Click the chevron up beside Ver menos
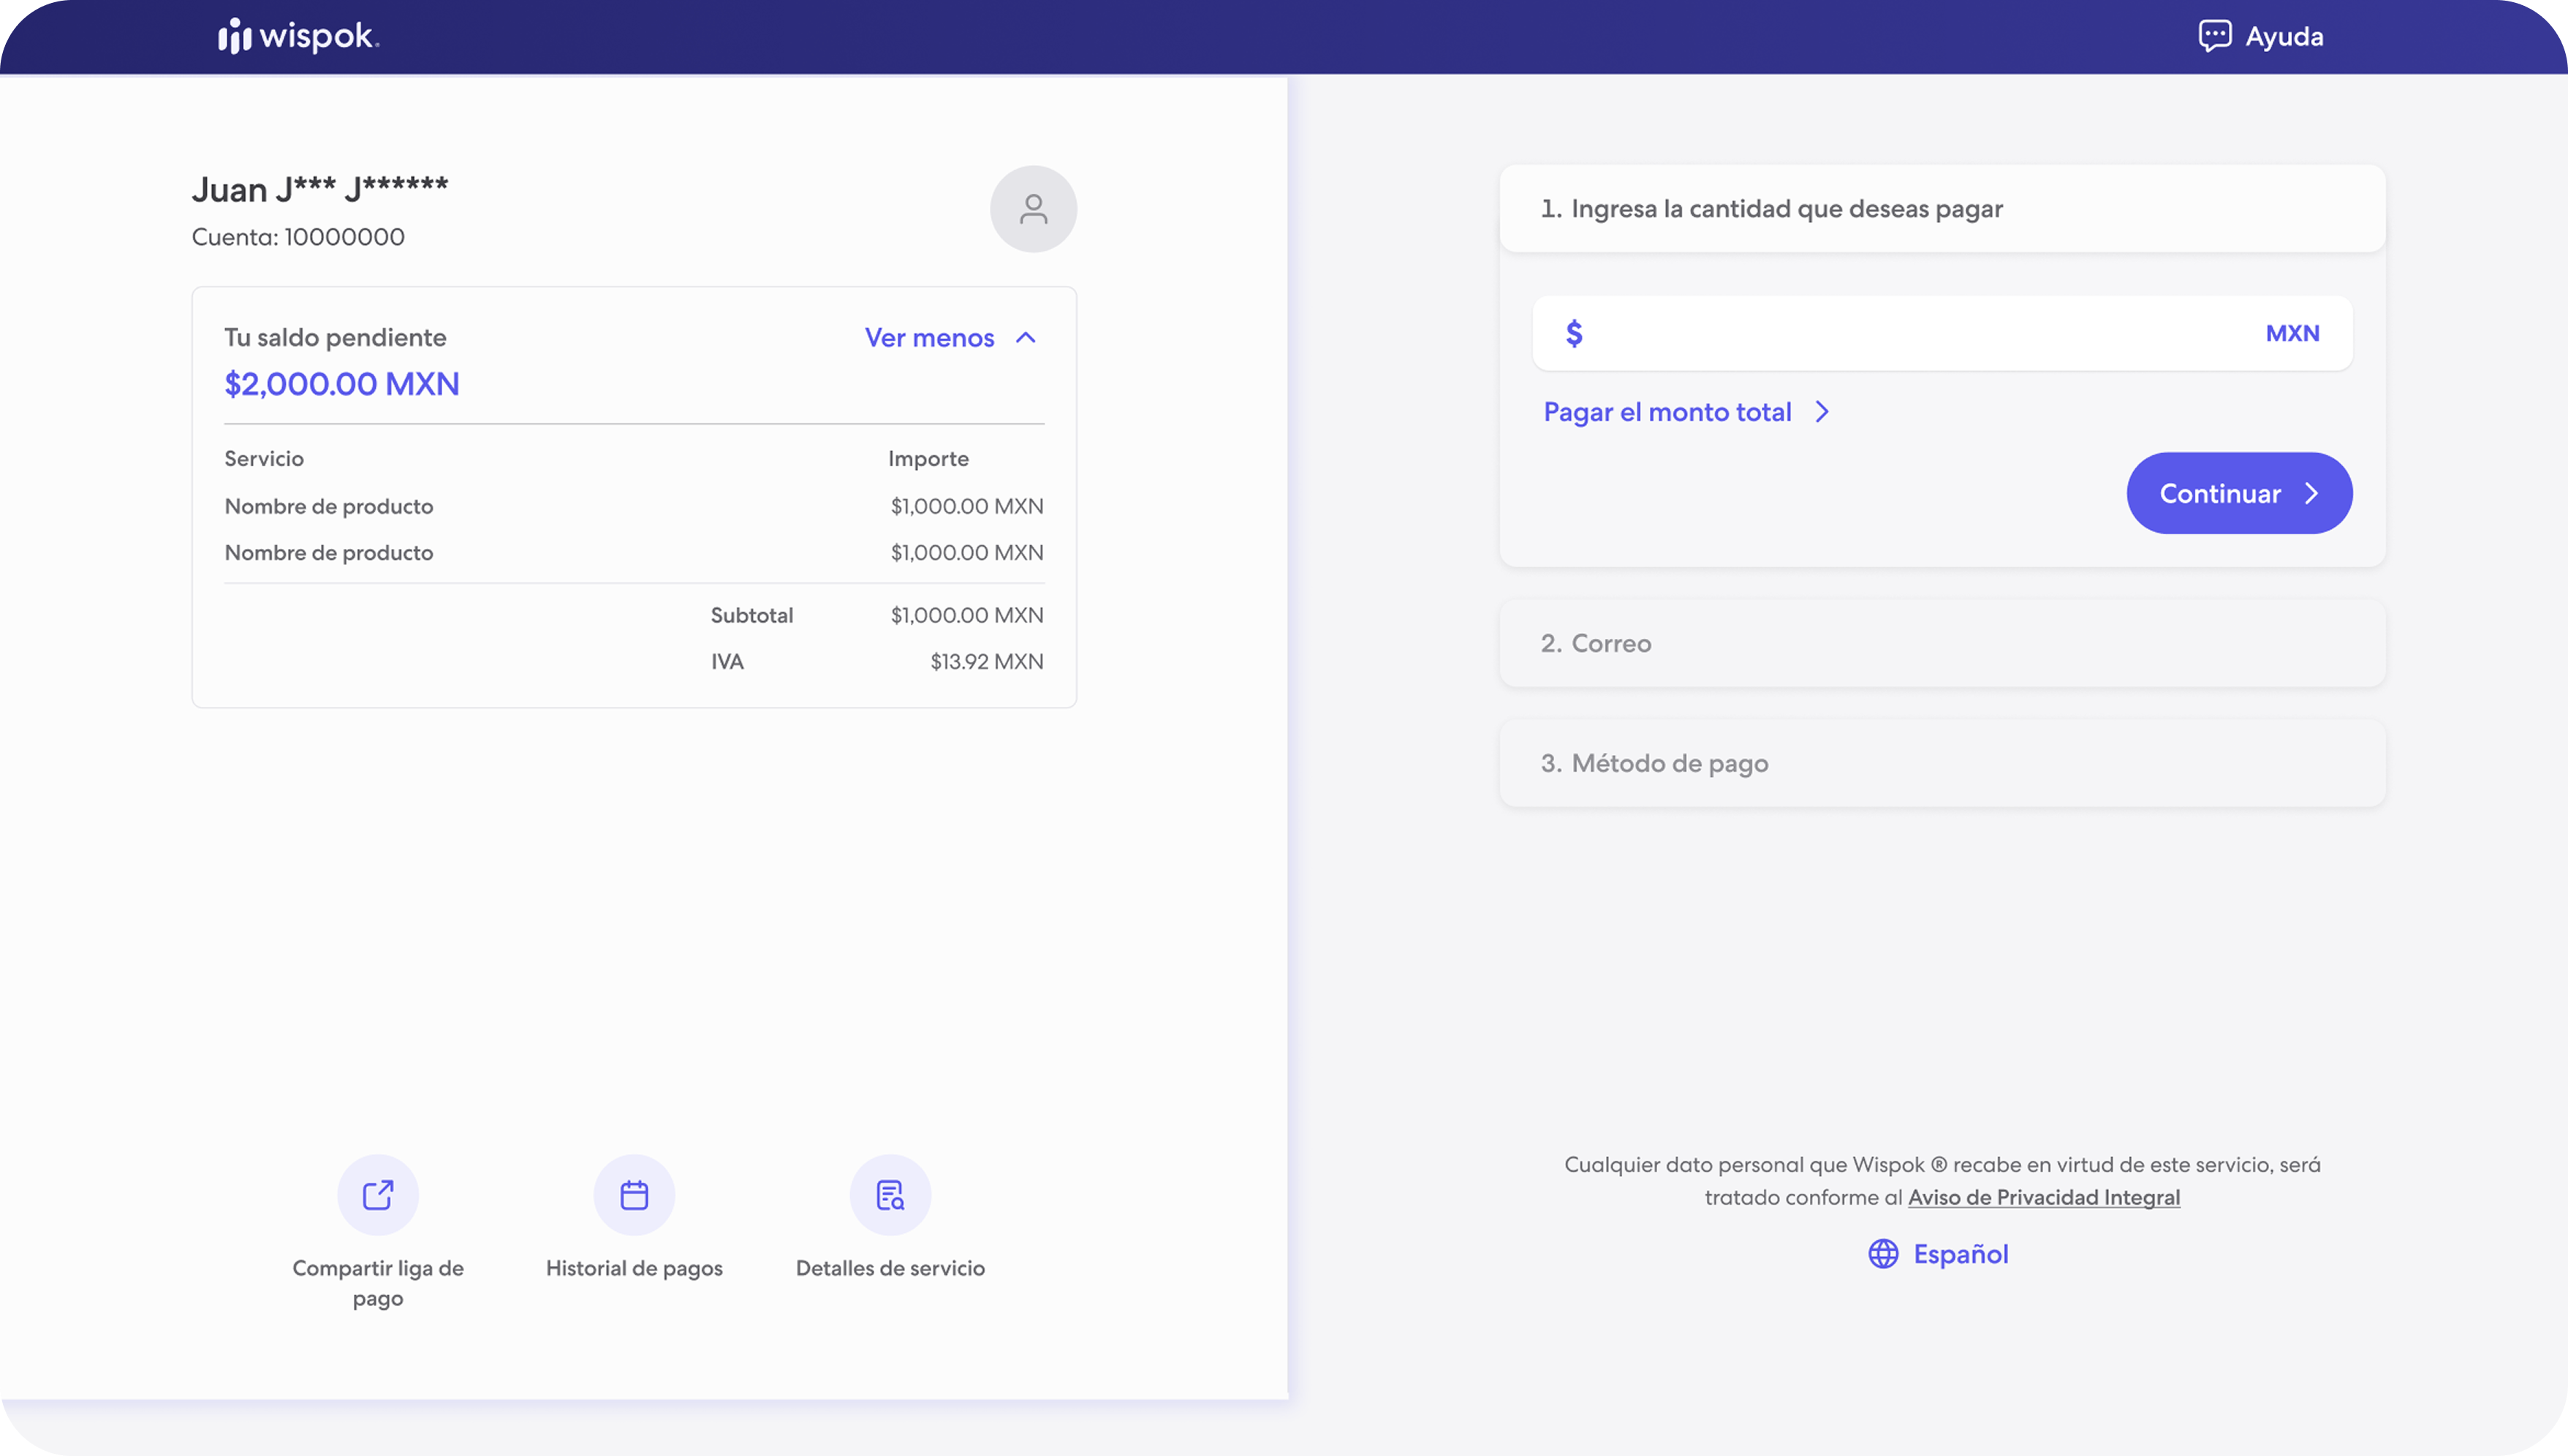The height and width of the screenshot is (1456, 2568). coord(1025,338)
